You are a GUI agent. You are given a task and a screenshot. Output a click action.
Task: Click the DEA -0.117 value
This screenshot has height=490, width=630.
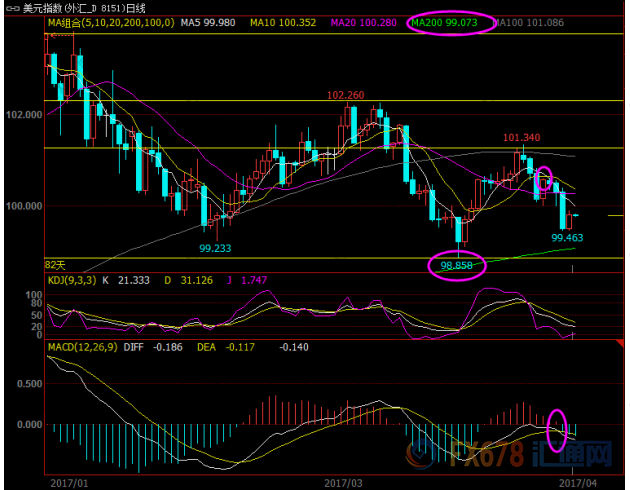(x=226, y=347)
